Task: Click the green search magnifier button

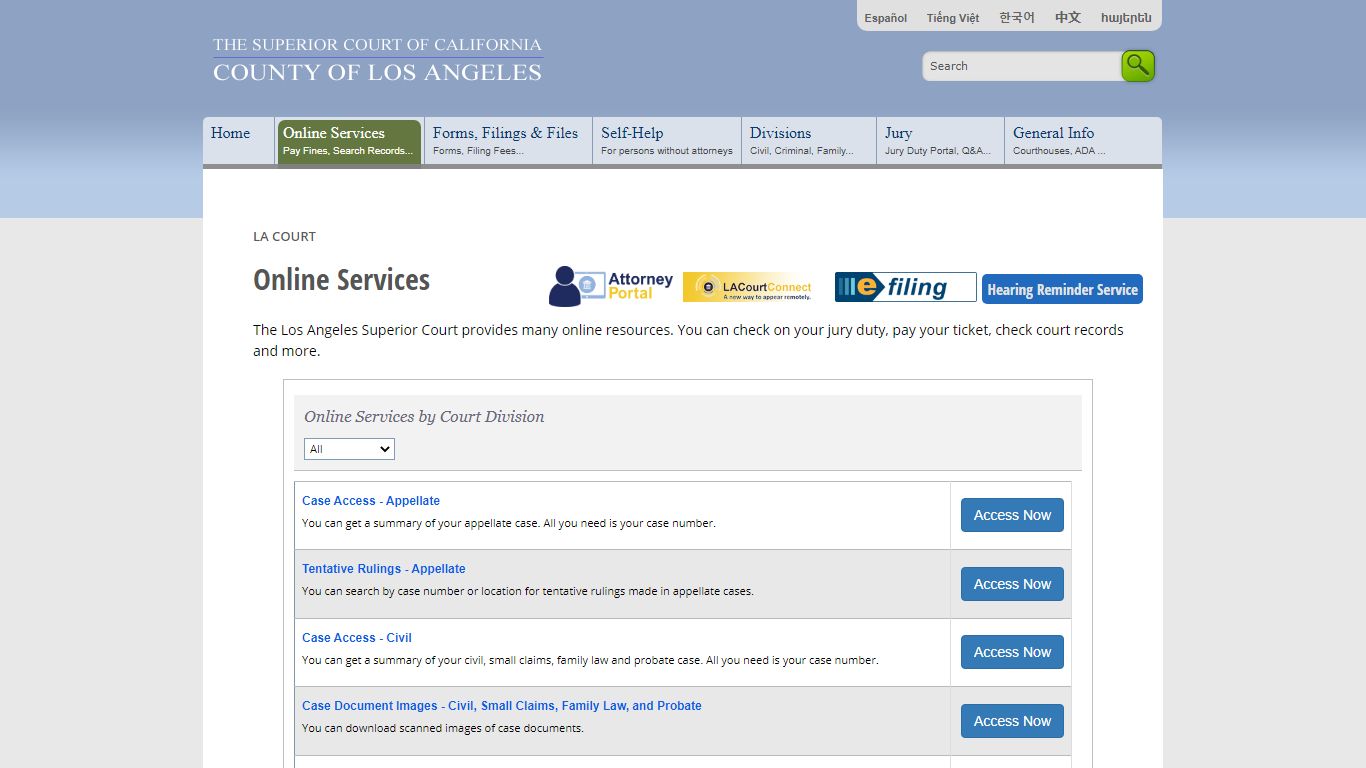Action: coord(1138,66)
